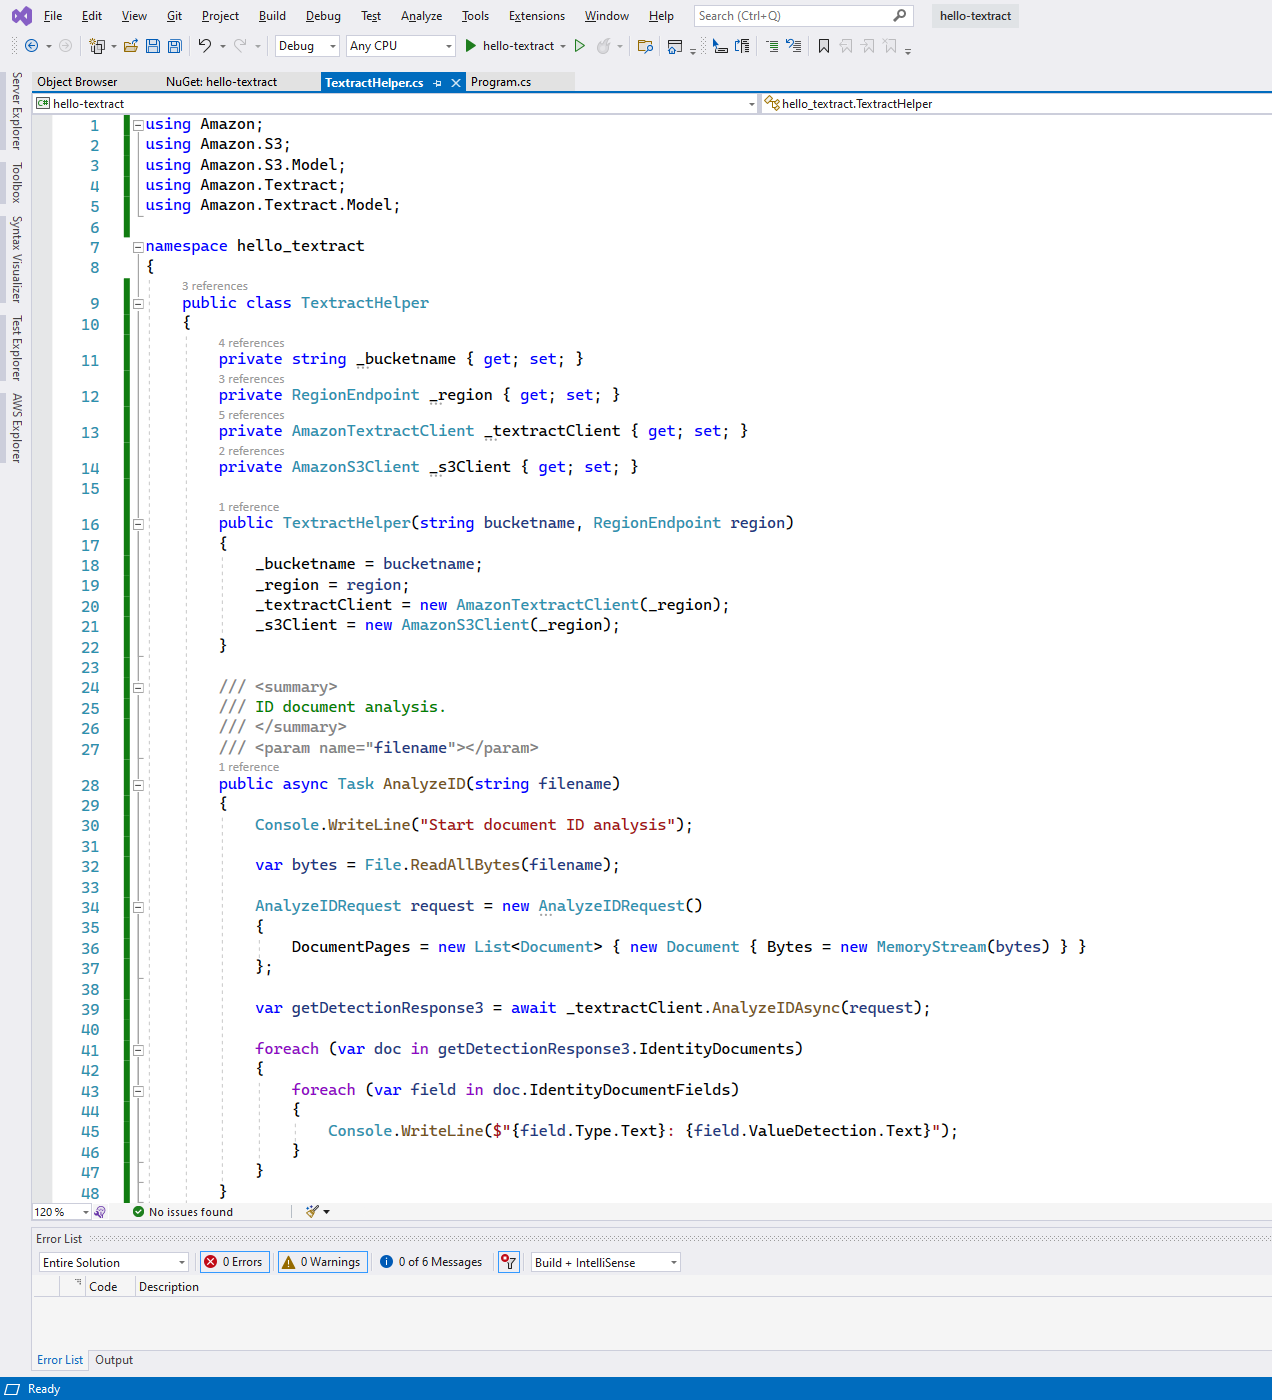Click the error list filter funnel icon
Screen dimensions: 1272x1400
[x=508, y=1262]
